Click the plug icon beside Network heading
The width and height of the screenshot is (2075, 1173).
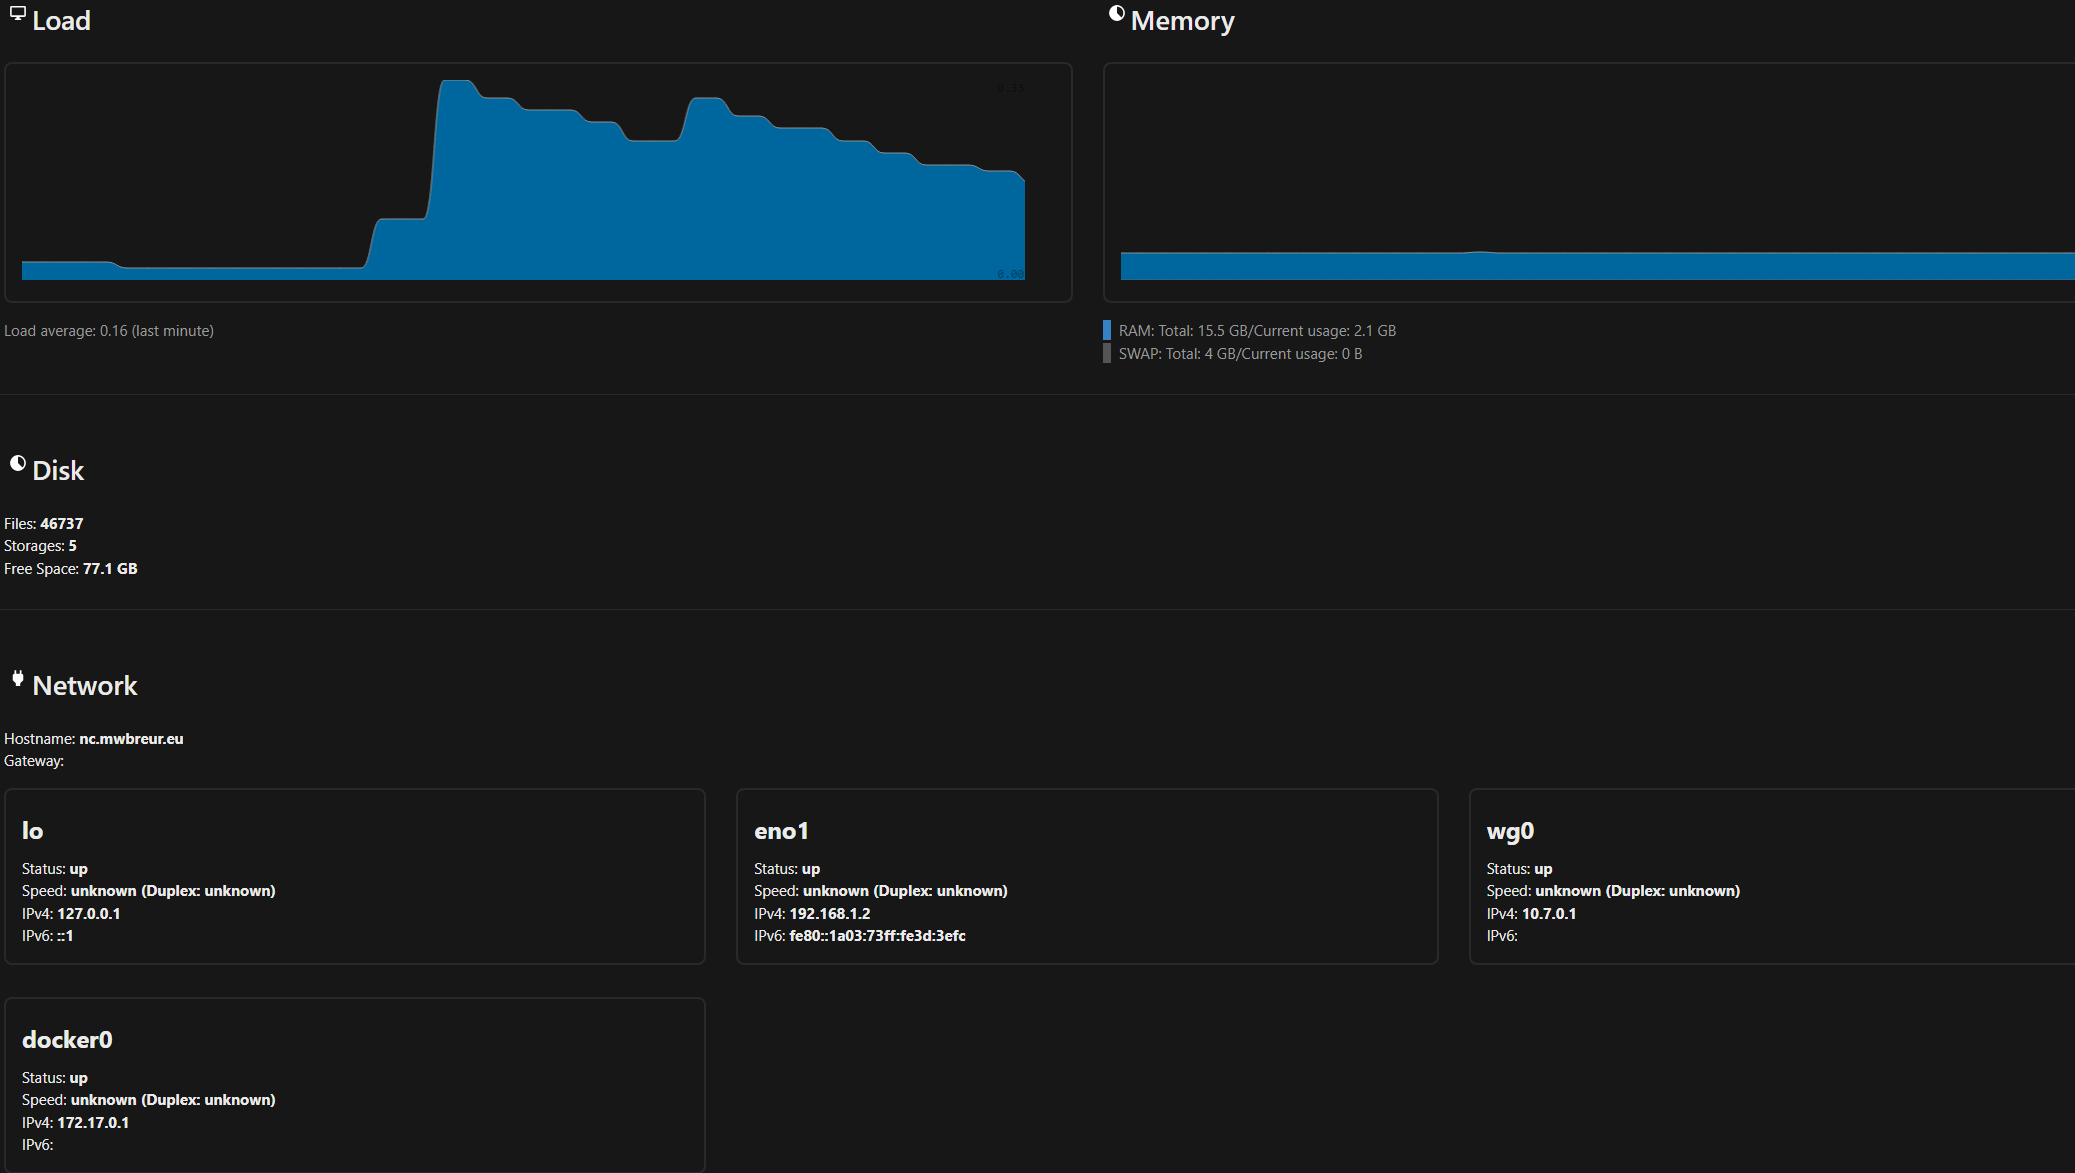(17, 679)
